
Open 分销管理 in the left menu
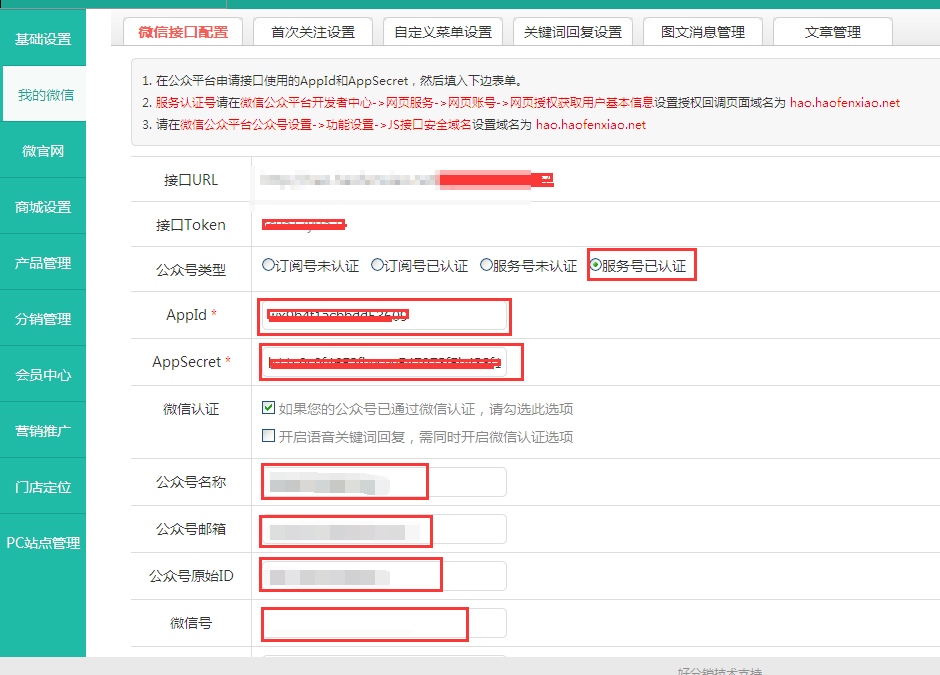(x=43, y=319)
